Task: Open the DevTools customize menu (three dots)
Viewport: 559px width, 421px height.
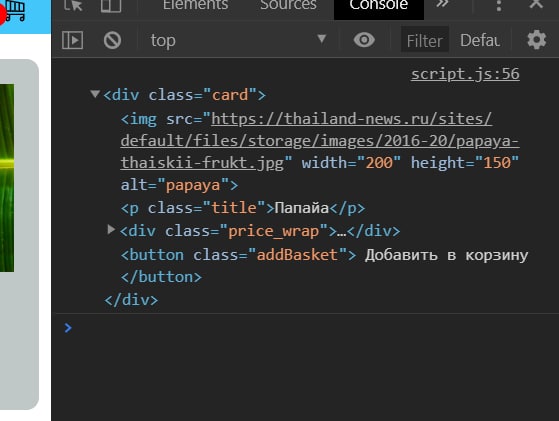Action: pyautogui.click(x=499, y=5)
